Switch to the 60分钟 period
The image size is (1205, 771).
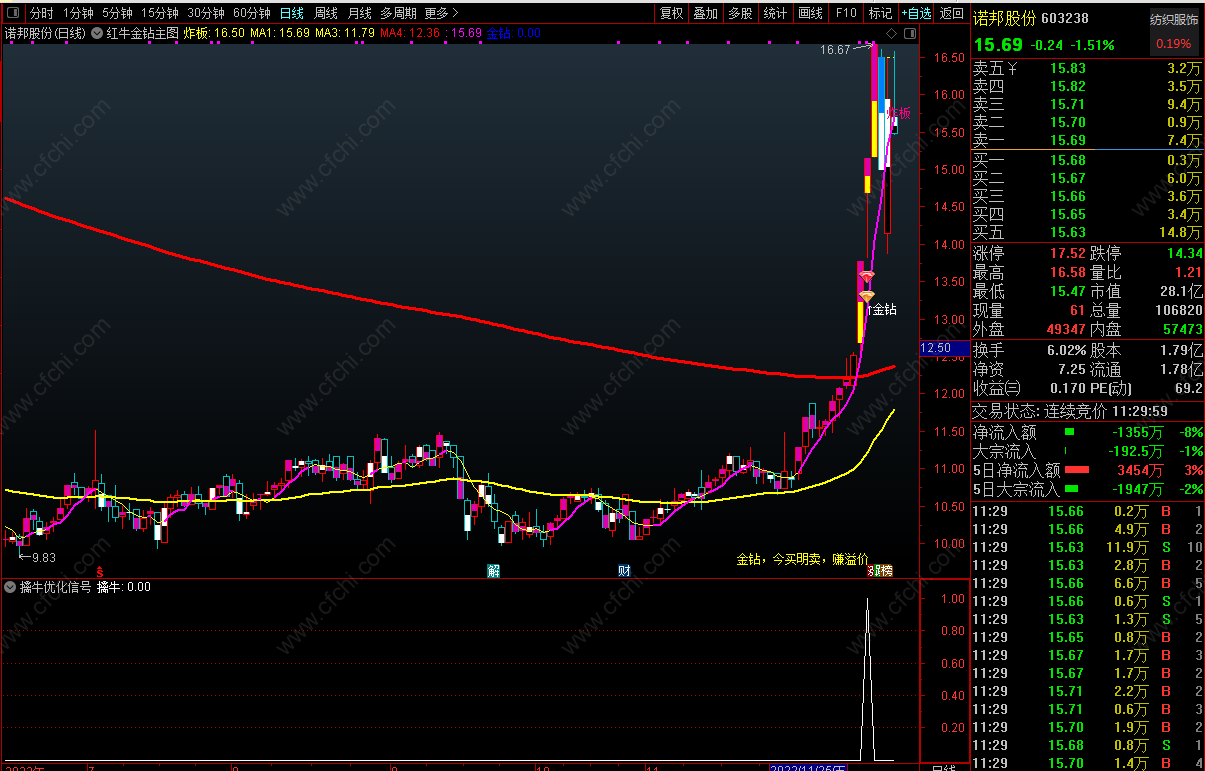[251, 13]
